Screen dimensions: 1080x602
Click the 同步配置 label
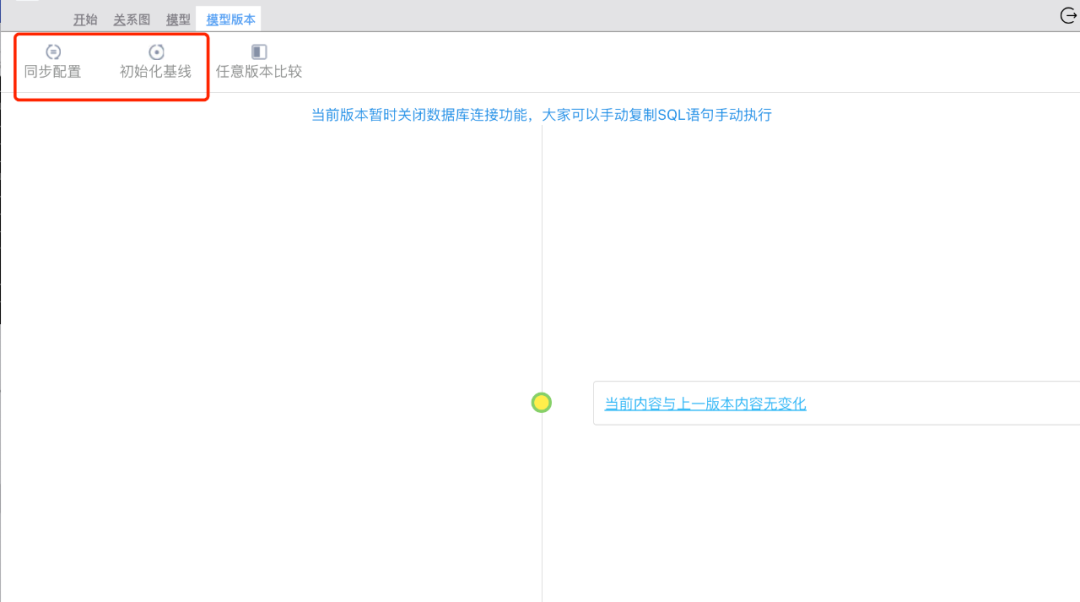coord(53,72)
